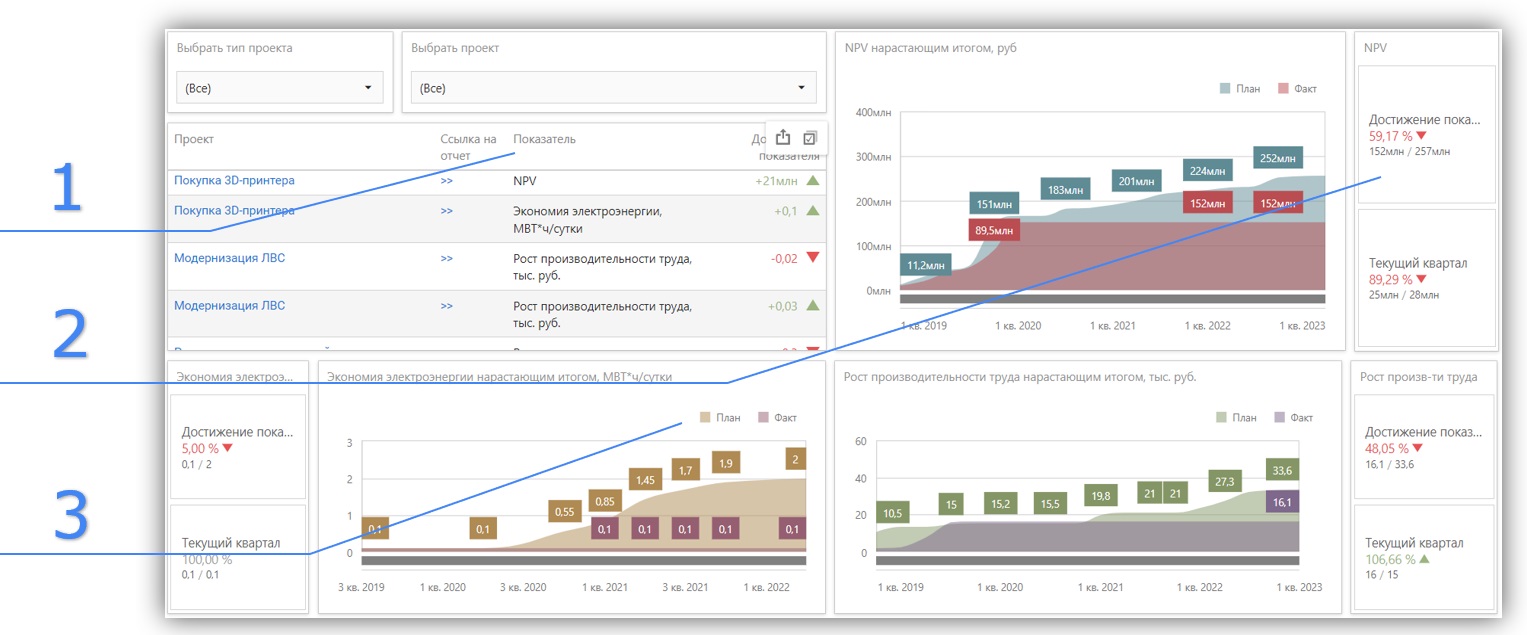This screenshot has height=635, width=1527.
Task: Toggle 'Факт' legend in the NPV chart
Action: click(1297, 89)
